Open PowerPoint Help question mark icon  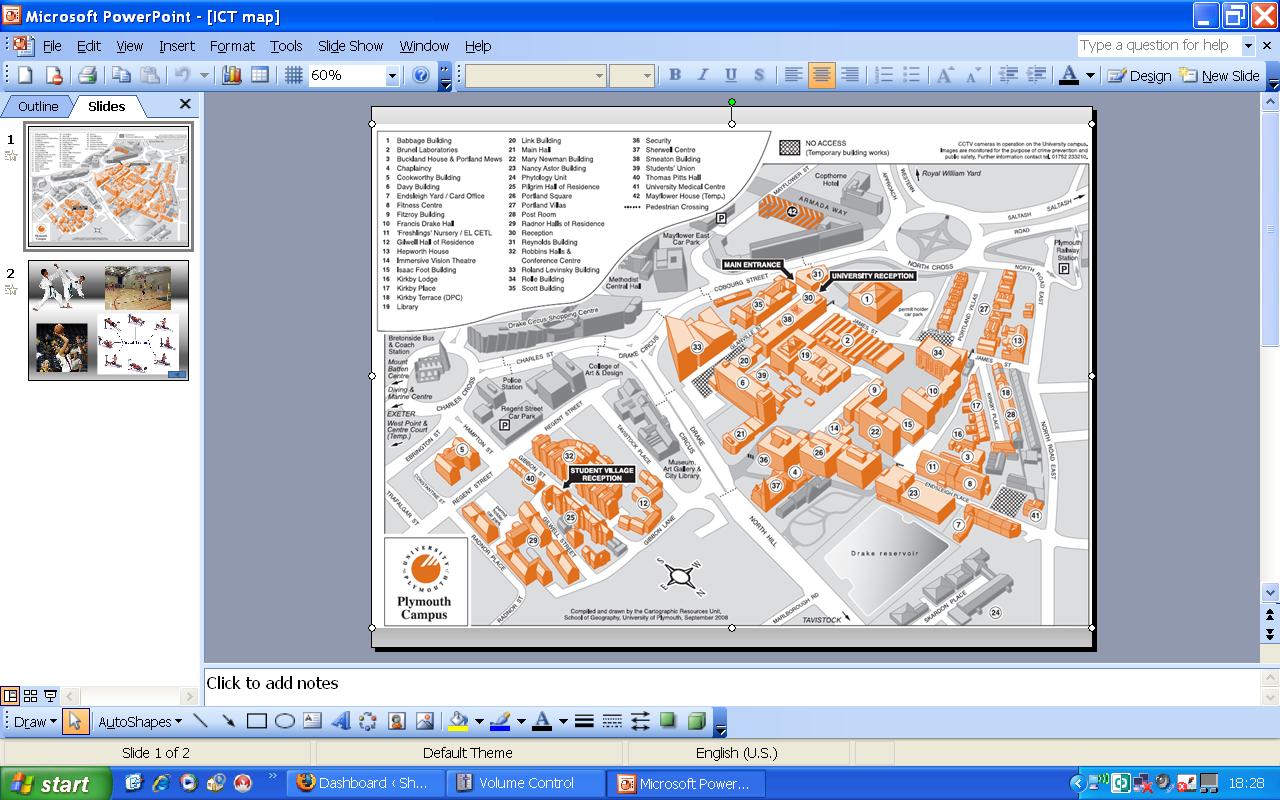pos(420,75)
